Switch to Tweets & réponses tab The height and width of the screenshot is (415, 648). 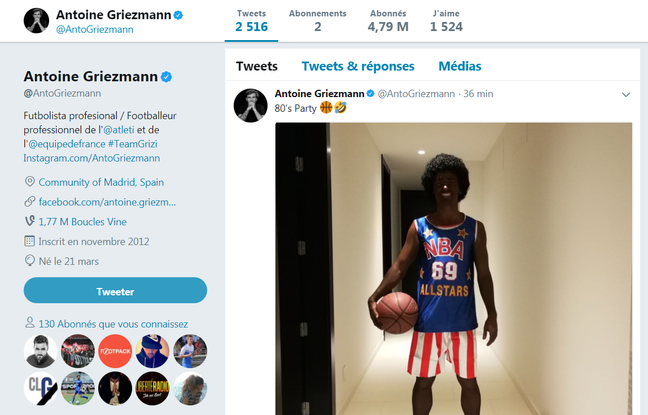click(x=357, y=67)
